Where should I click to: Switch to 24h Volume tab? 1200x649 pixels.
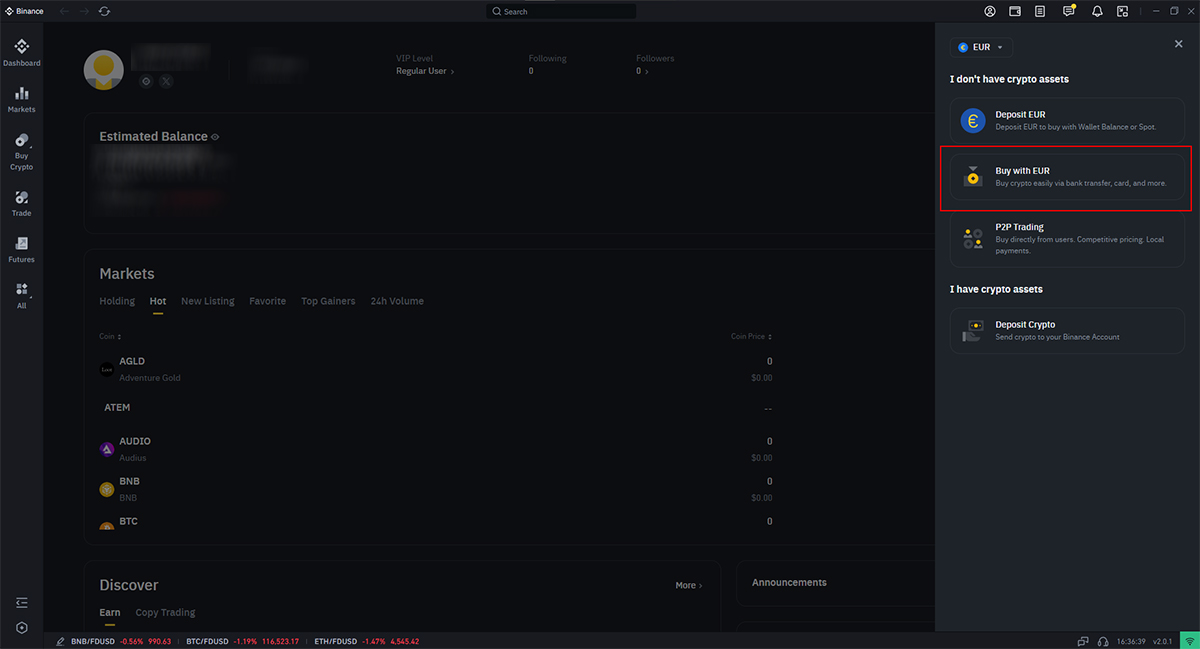(397, 301)
